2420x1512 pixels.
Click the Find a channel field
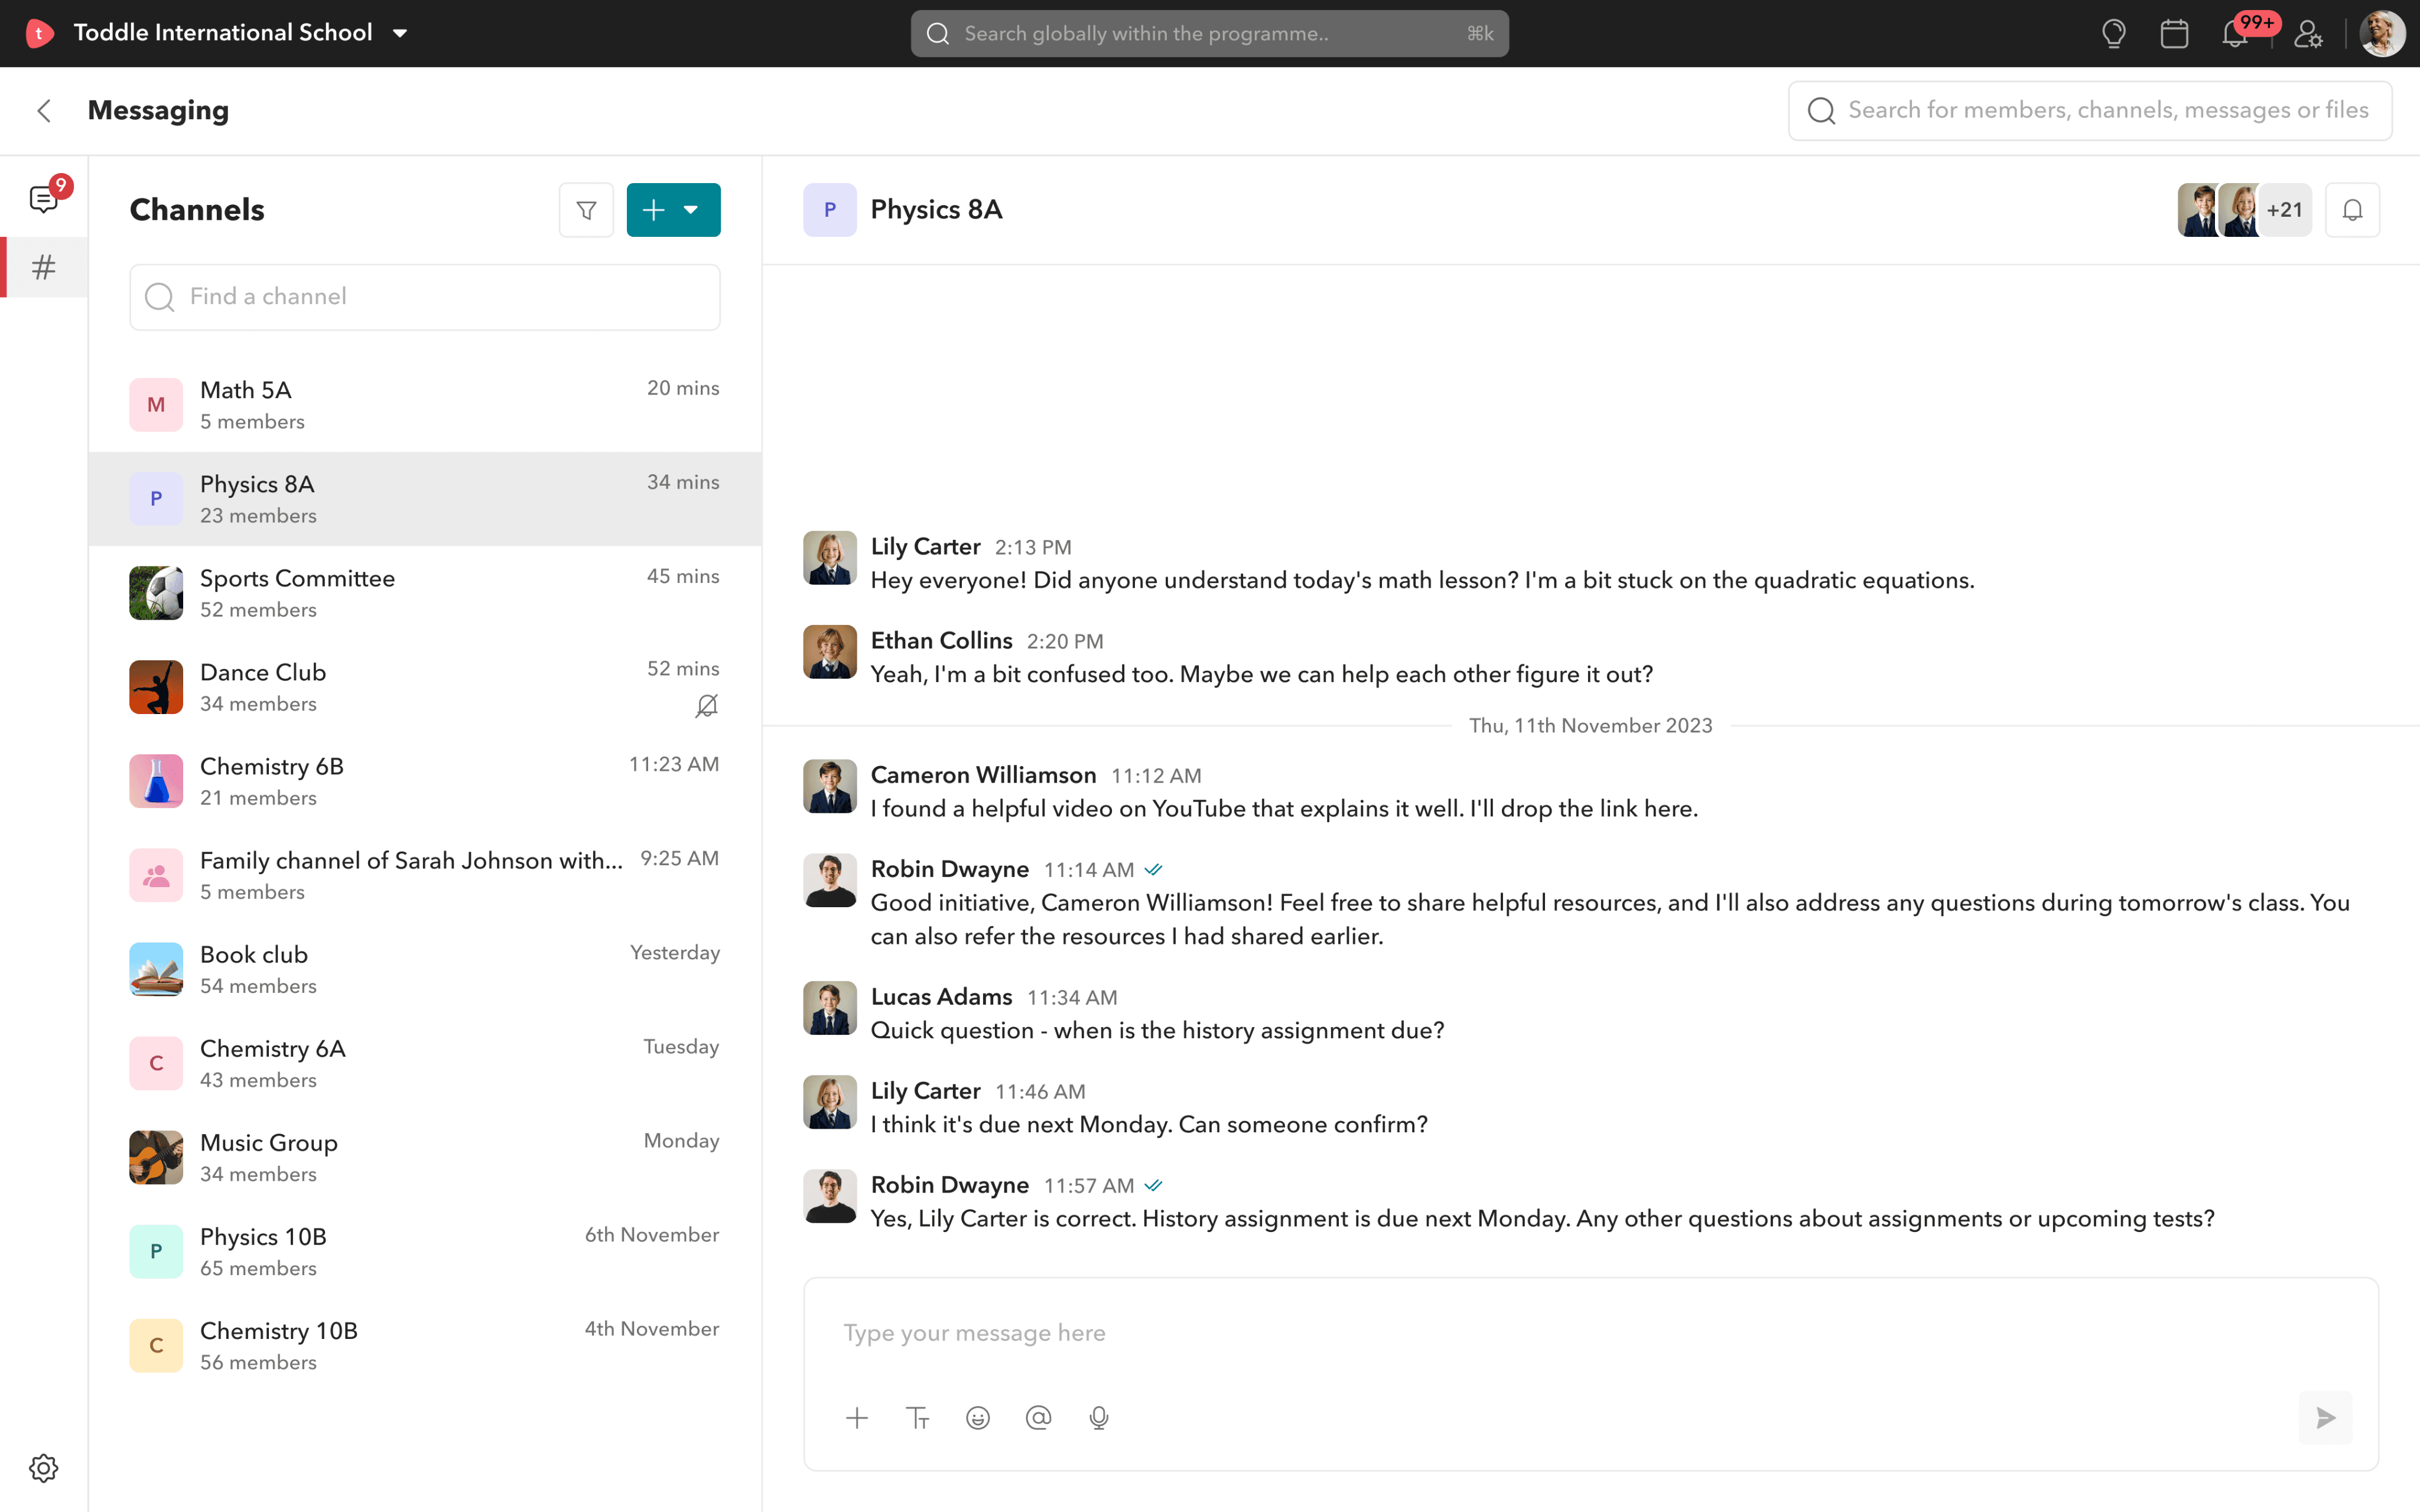425,297
